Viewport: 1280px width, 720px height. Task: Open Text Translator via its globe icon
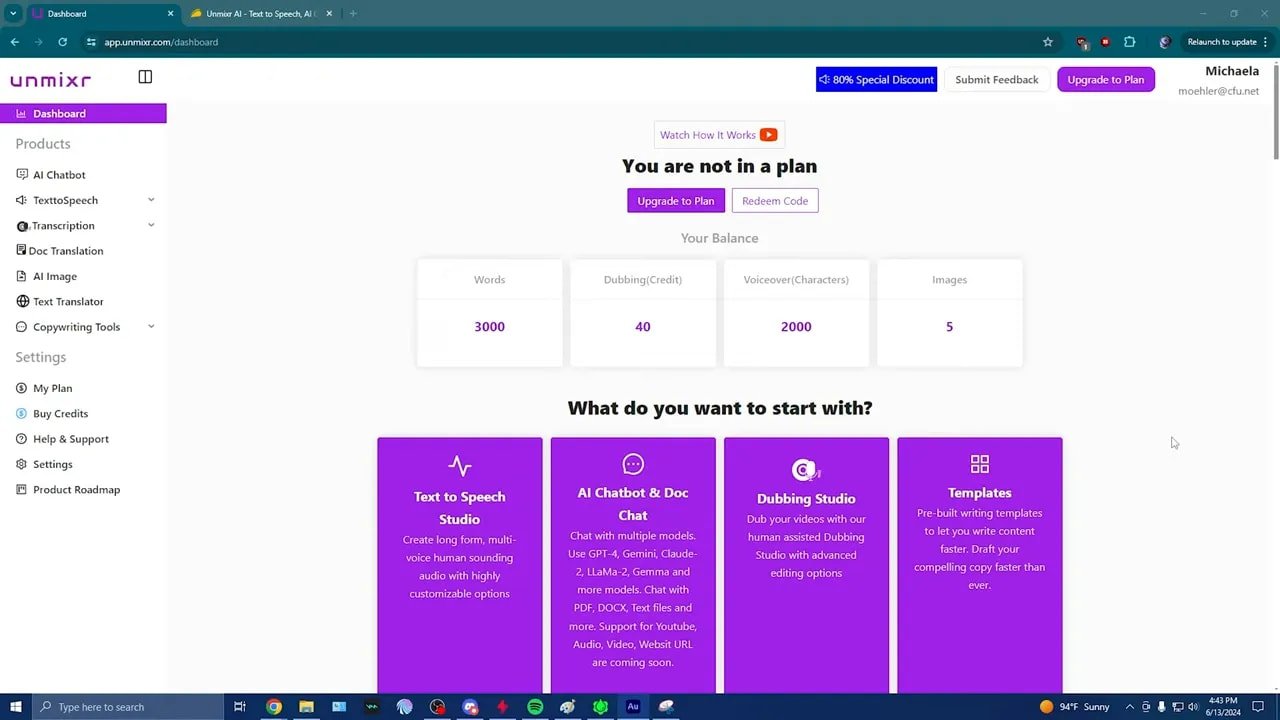(x=22, y=301)
